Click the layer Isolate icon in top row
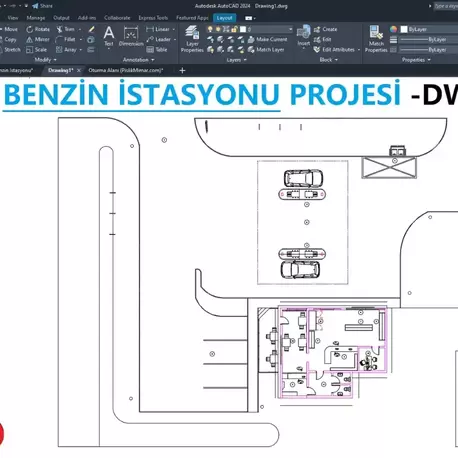This screenshot has width=458, height=458. tap(220, 40)
